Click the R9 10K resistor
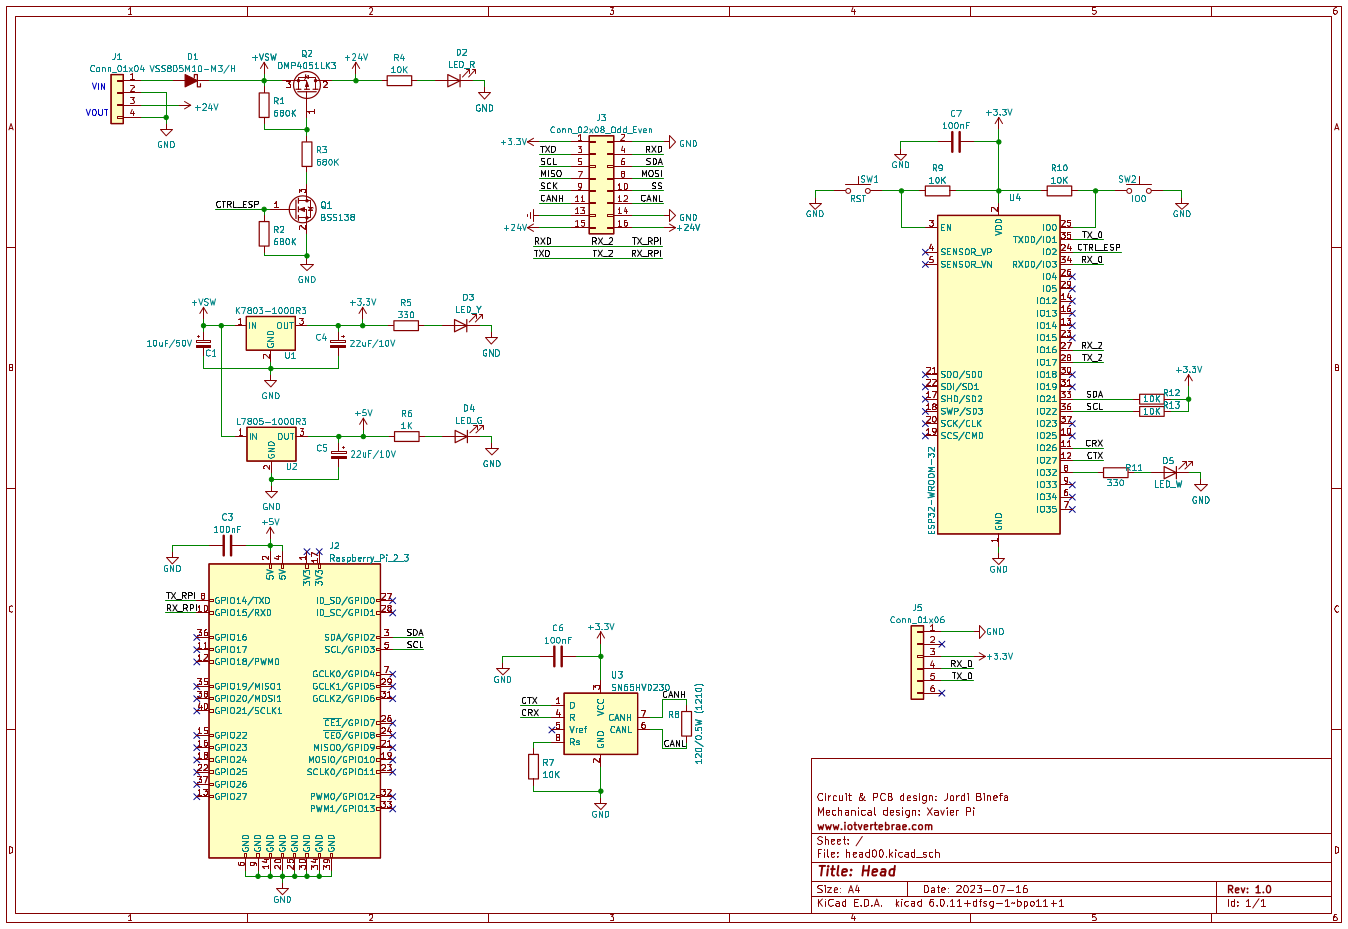This screenshot has width=1348, height=929. [x=937, y=190]
